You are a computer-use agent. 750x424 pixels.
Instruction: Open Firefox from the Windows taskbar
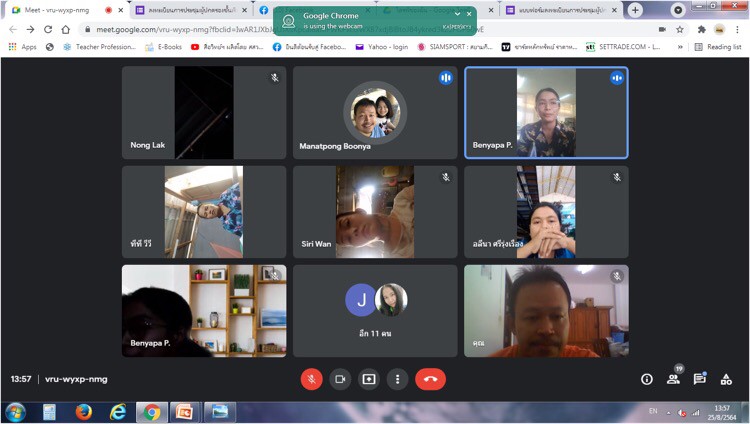[x=83, y=412]
